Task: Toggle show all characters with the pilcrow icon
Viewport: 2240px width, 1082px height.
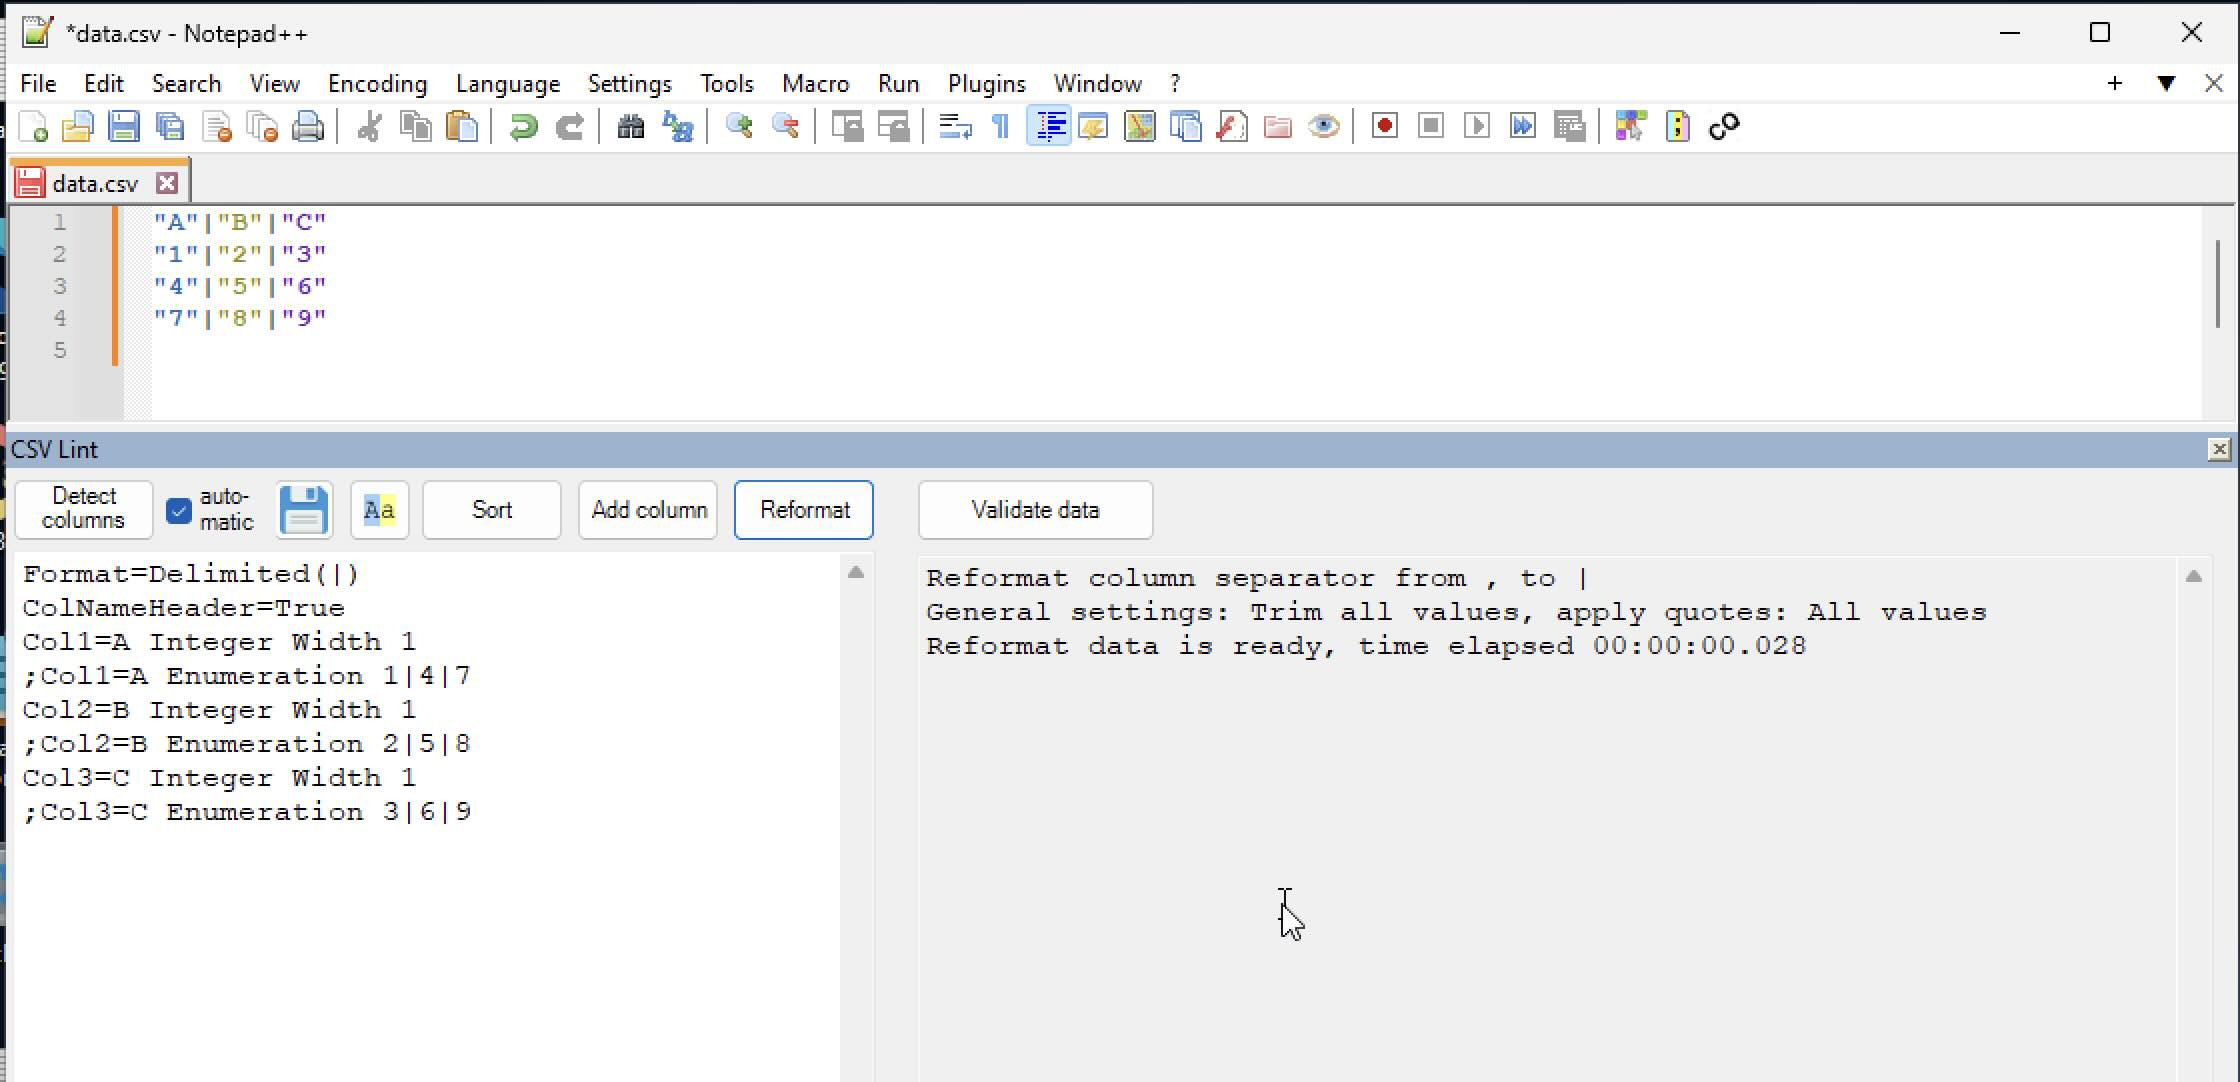Action: pos(1000,126)
